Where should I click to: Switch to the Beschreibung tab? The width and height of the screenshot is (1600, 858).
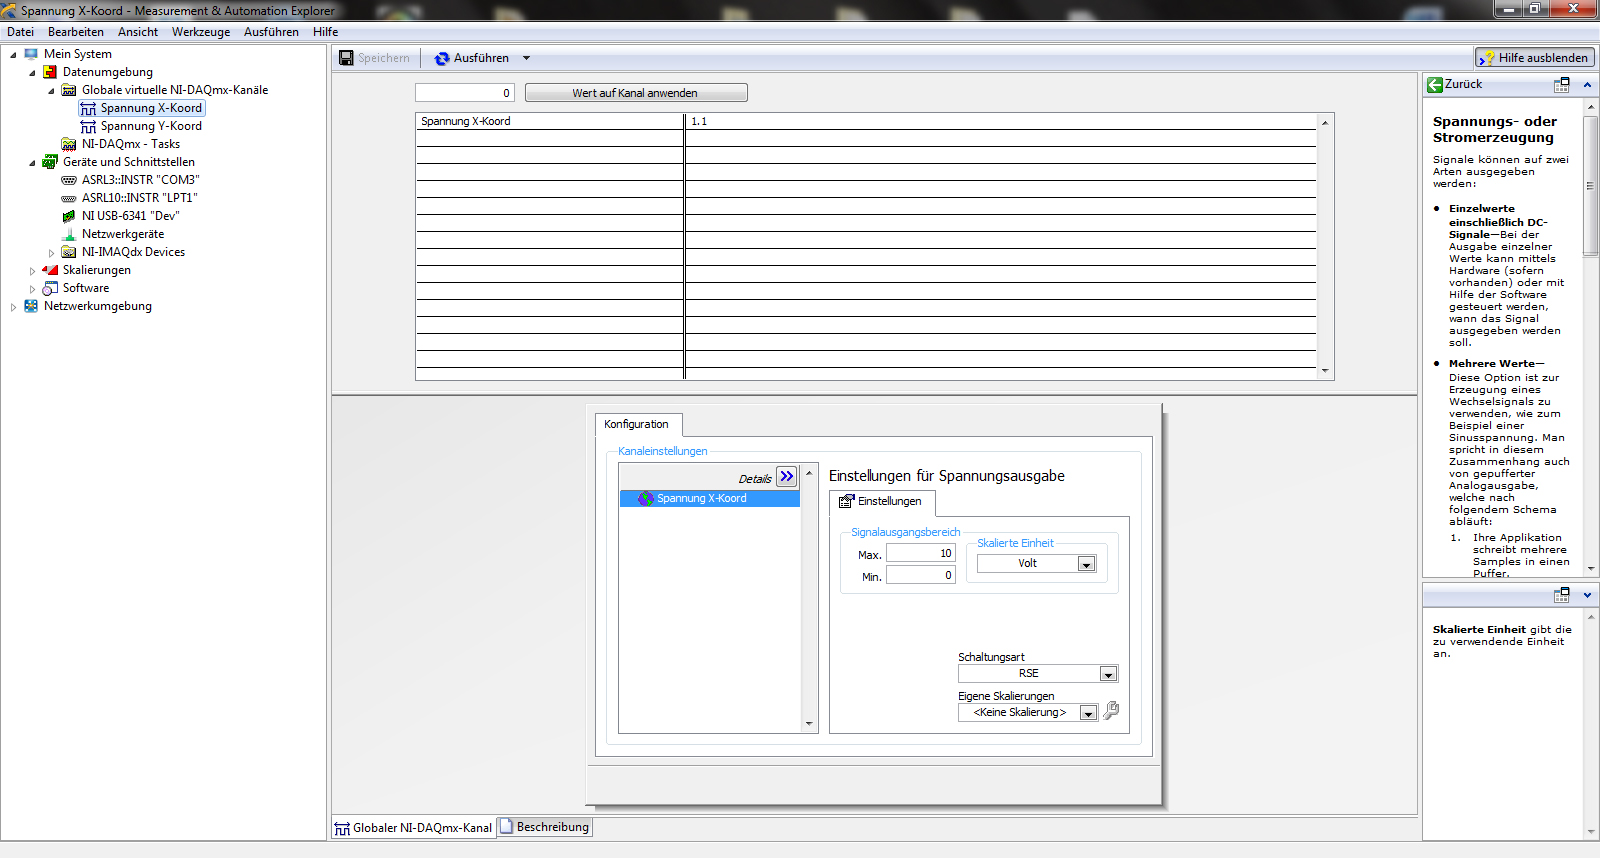click(545, 827)
